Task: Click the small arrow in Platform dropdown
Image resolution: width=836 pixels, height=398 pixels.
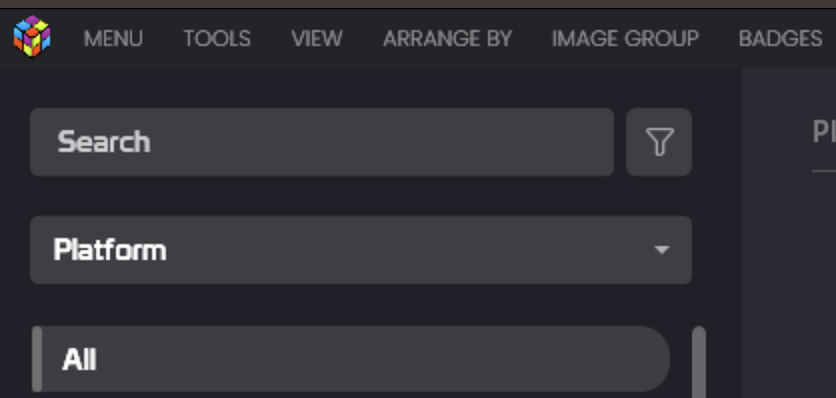Action: (x=662, y=250)
